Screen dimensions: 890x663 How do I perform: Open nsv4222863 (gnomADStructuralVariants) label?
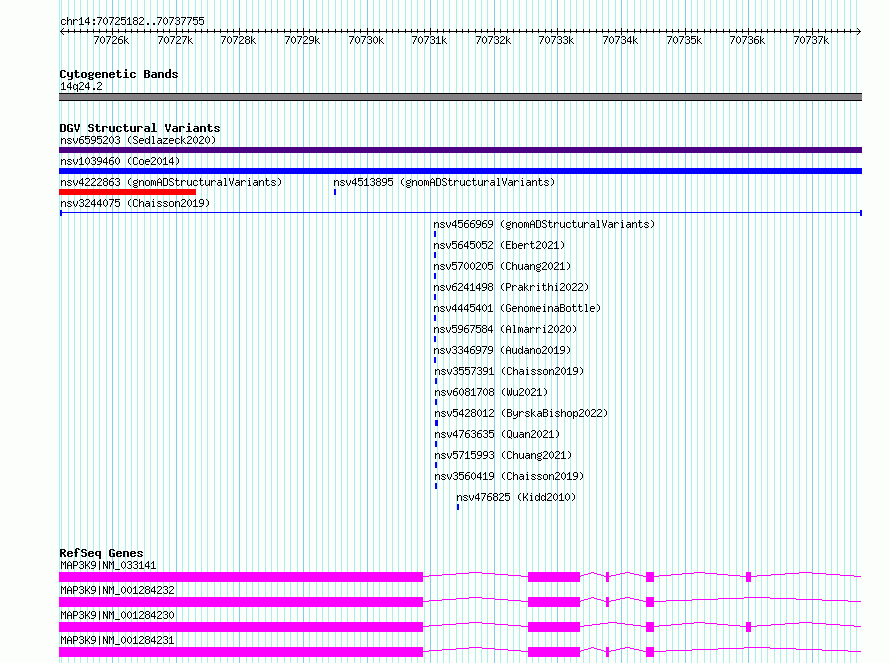[171, 182]
